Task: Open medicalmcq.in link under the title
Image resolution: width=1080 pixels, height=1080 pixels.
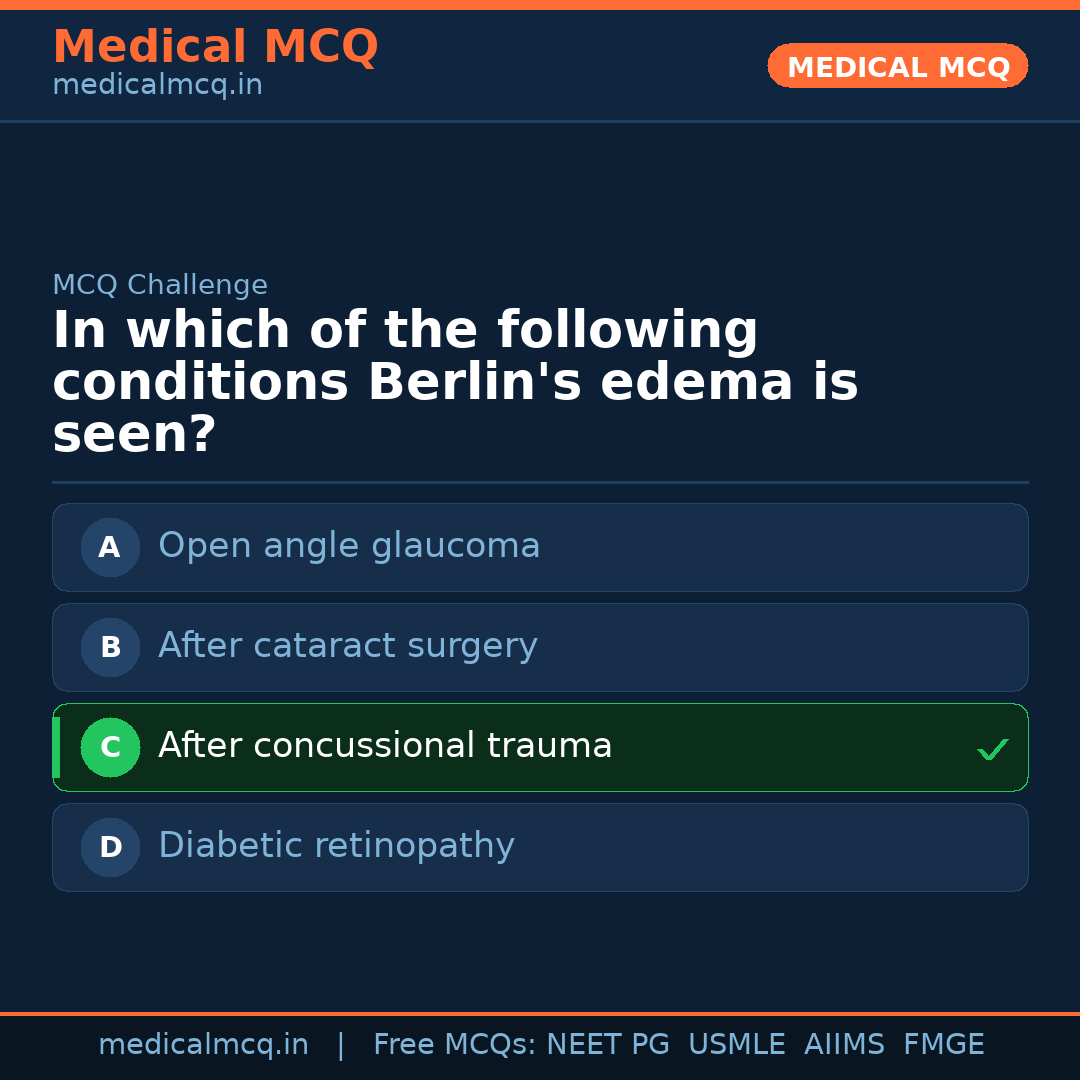Action: point(157,85)
